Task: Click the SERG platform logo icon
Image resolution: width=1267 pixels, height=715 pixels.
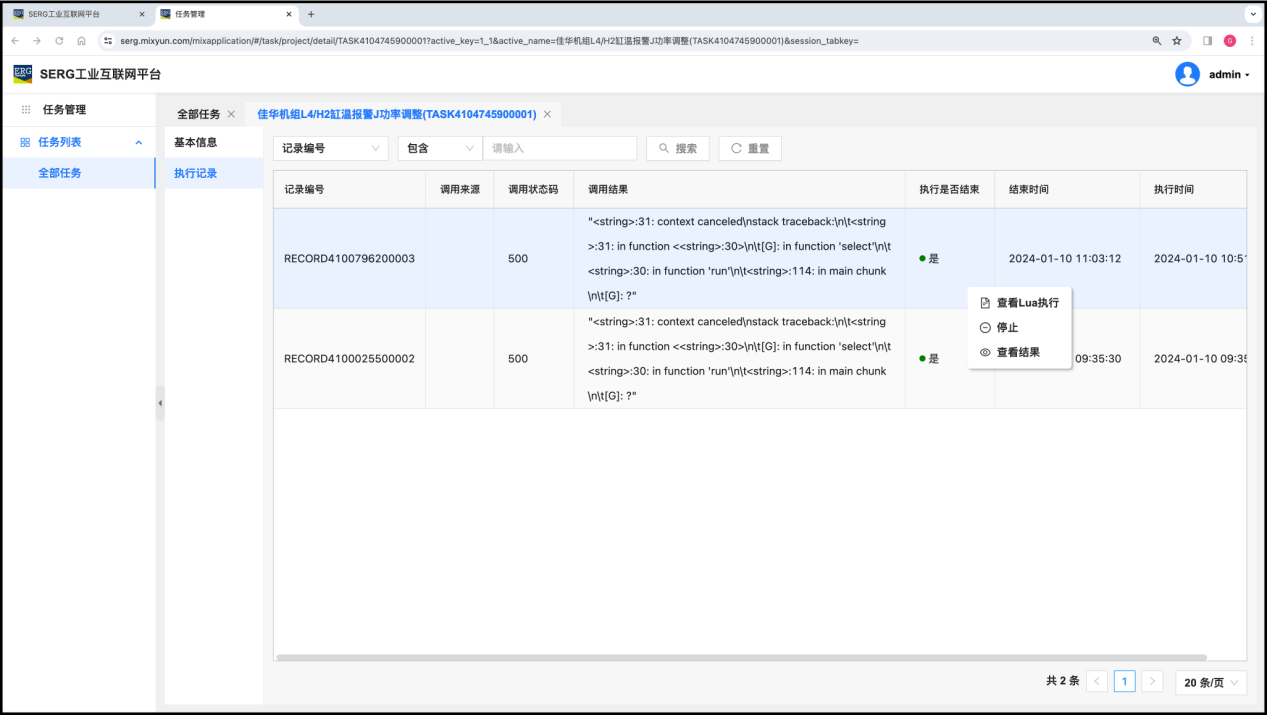Action: [22, 74]
